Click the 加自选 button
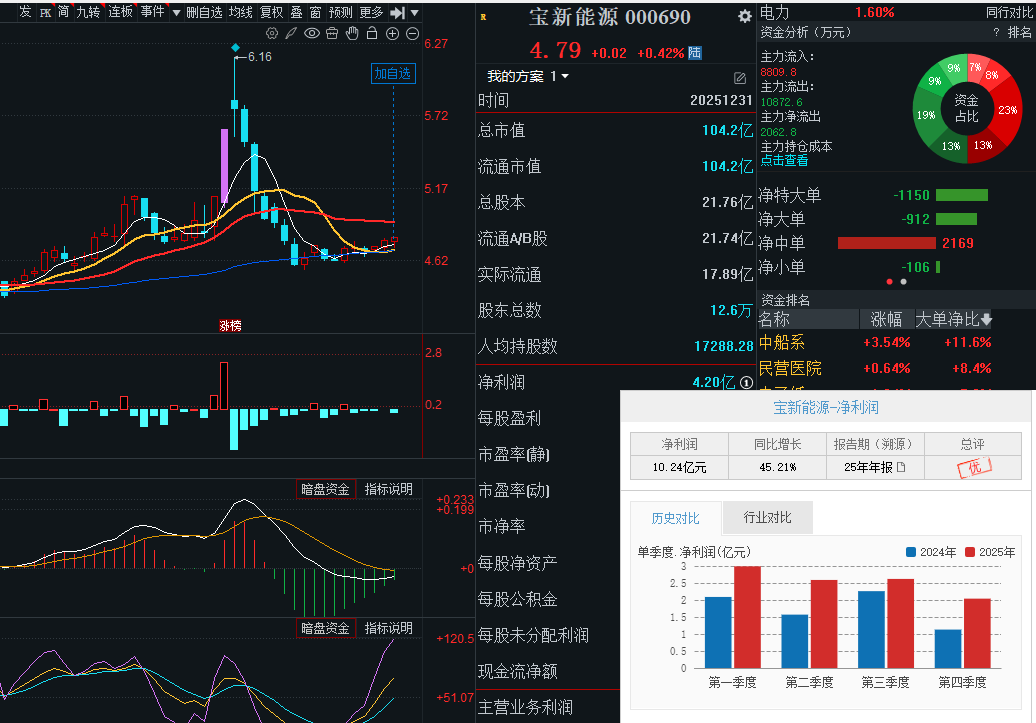Image resolution: width=1036 pixels, height=723 pixels. pos(393,73)
